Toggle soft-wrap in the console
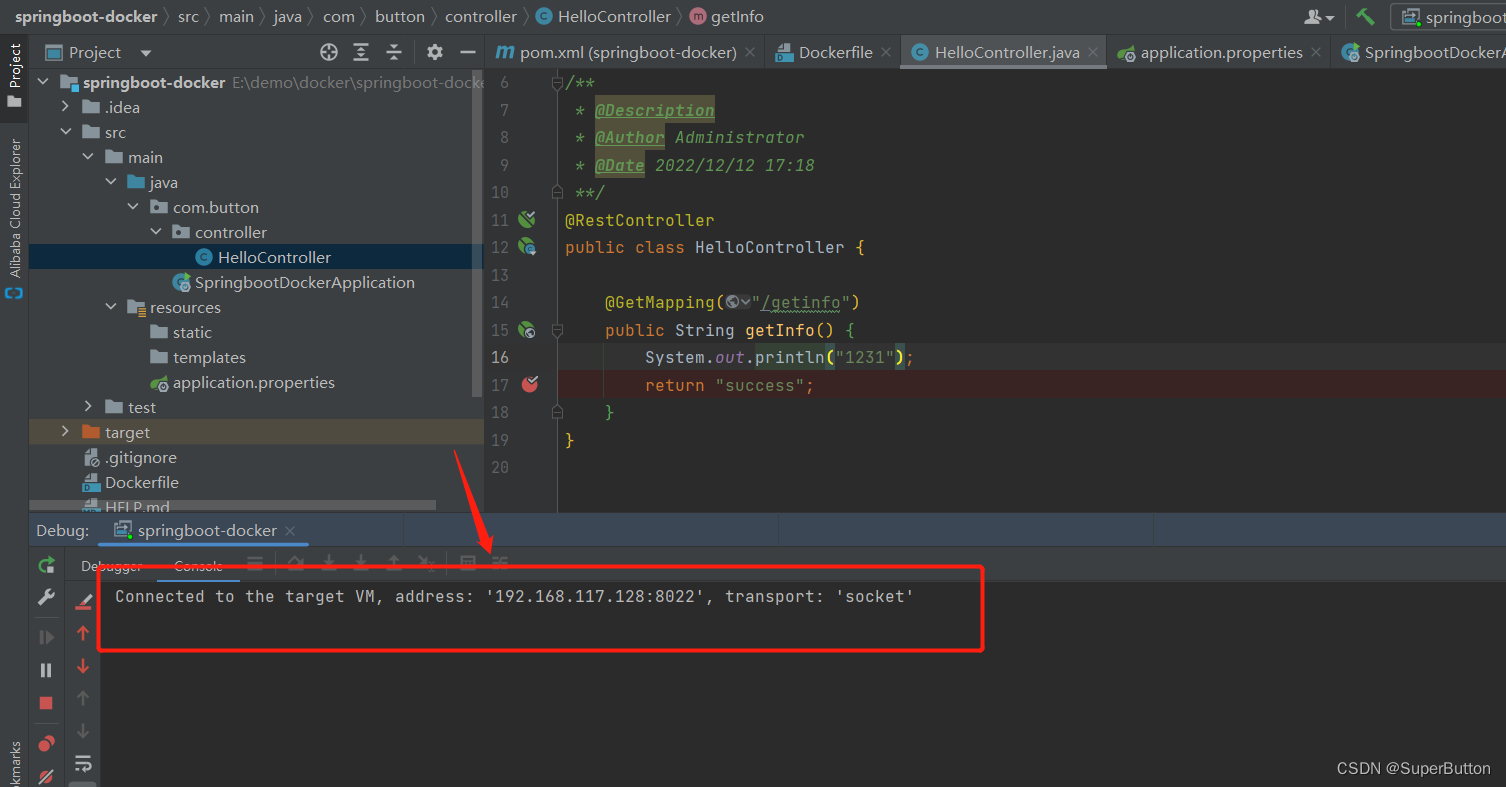Image resolution: width=1506 pixels, height=787 pixels. (83, 763)
